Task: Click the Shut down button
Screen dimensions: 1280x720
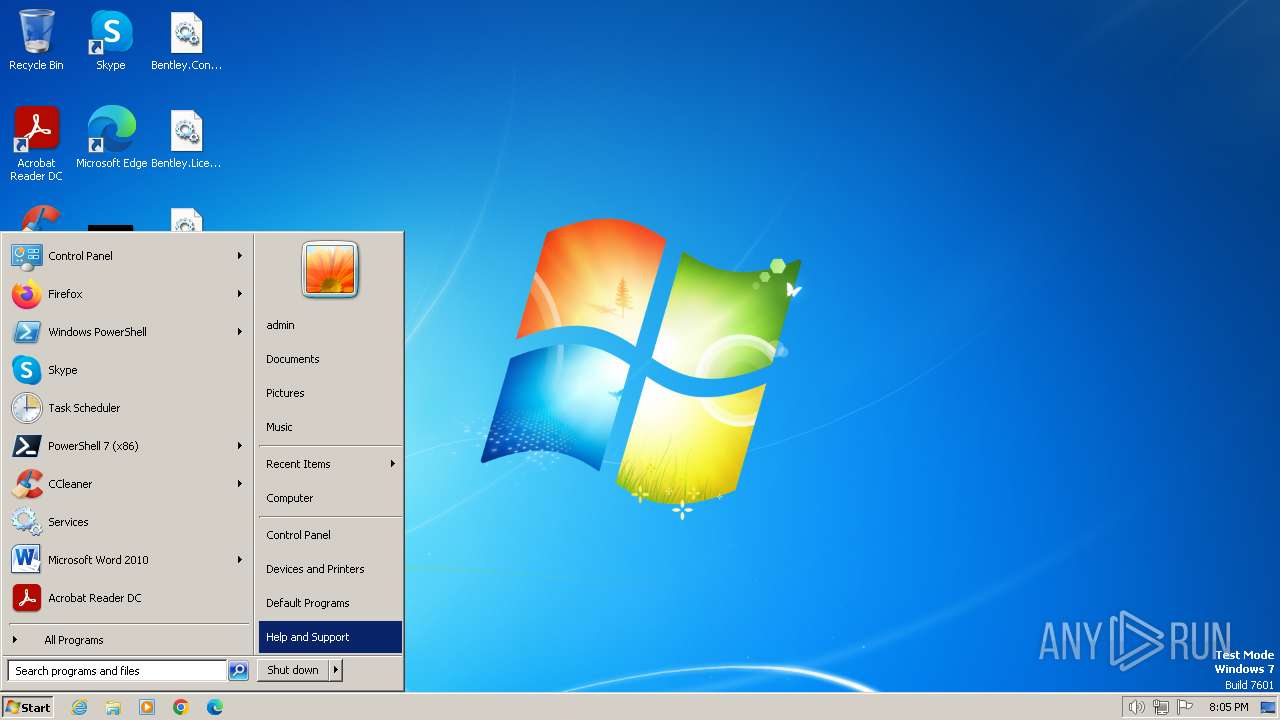Action: click(x=293, y=670)
